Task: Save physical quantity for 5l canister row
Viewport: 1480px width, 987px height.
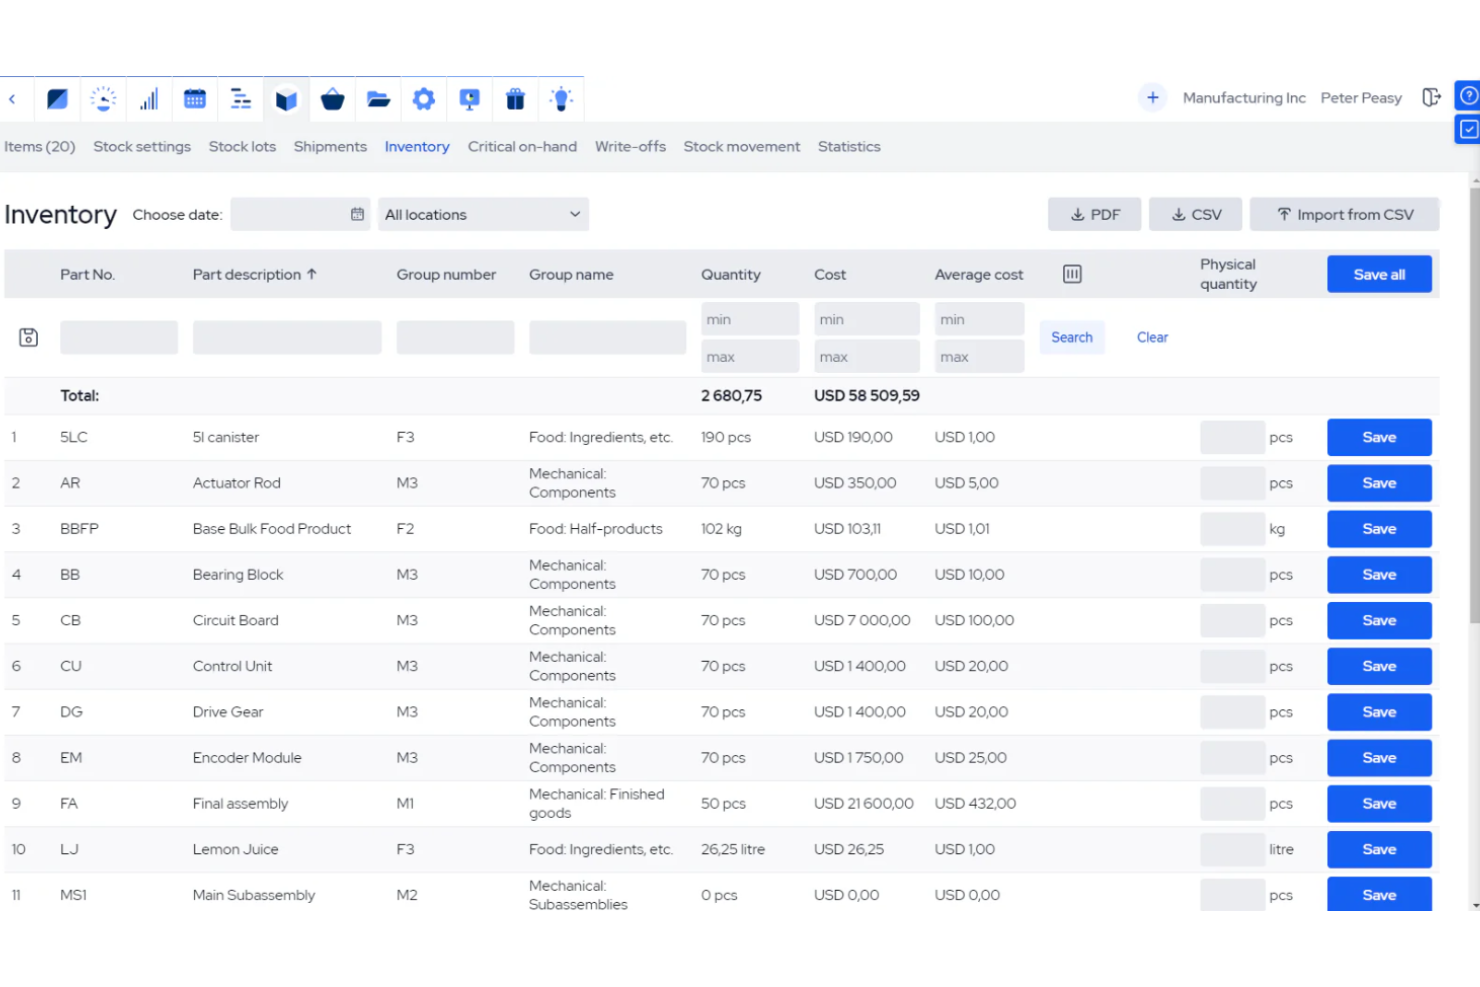Action: coord(1379,437)
